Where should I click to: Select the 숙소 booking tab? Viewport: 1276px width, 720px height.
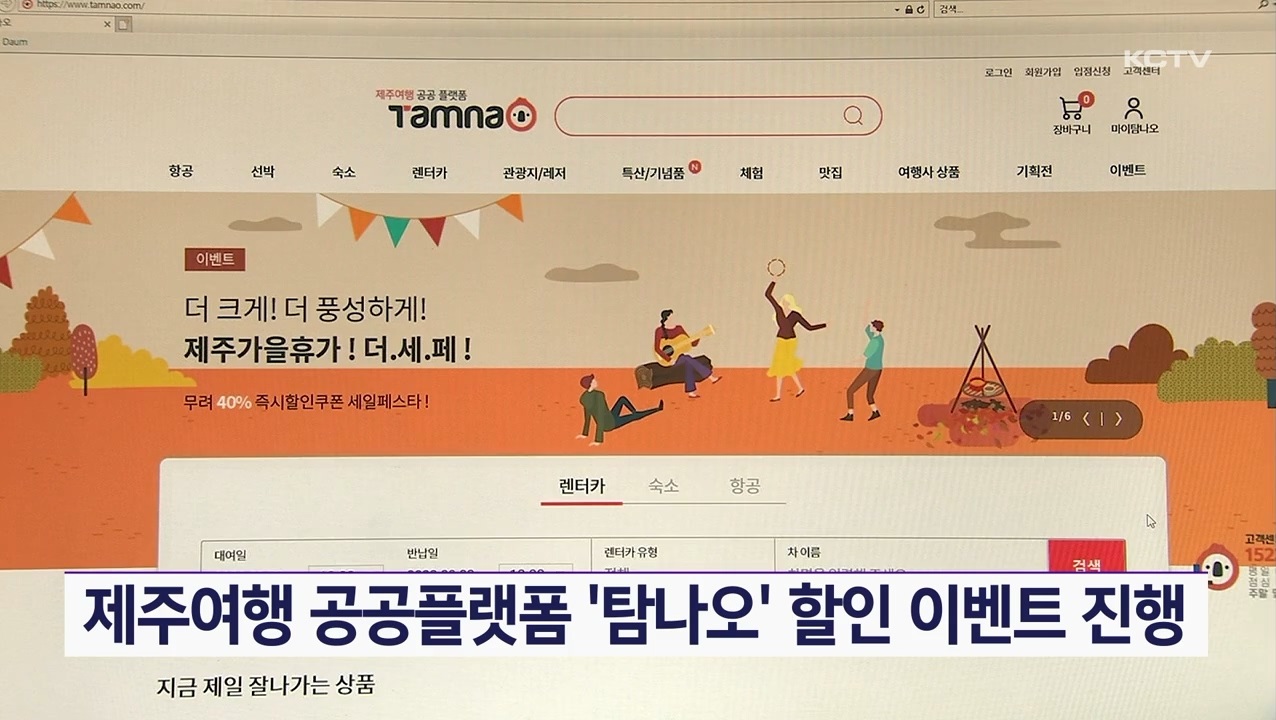pyautogui.click(x=663, y=486)
